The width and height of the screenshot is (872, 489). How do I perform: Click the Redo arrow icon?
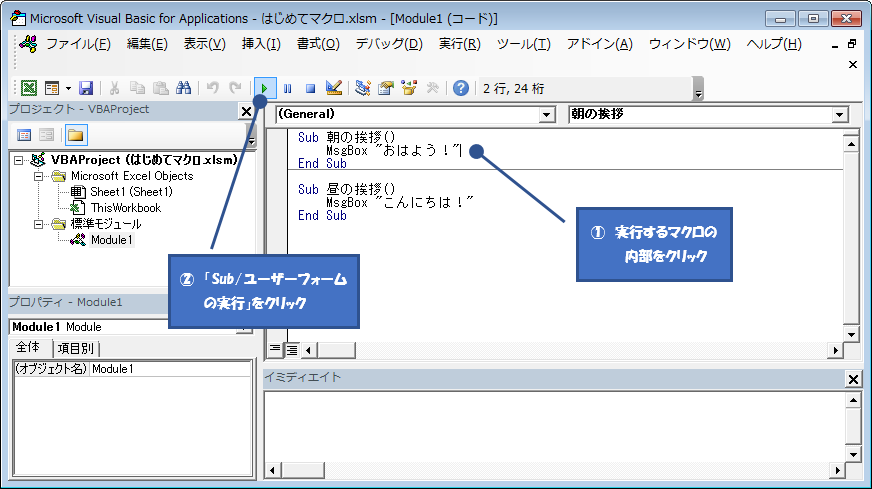coord(235,88)
